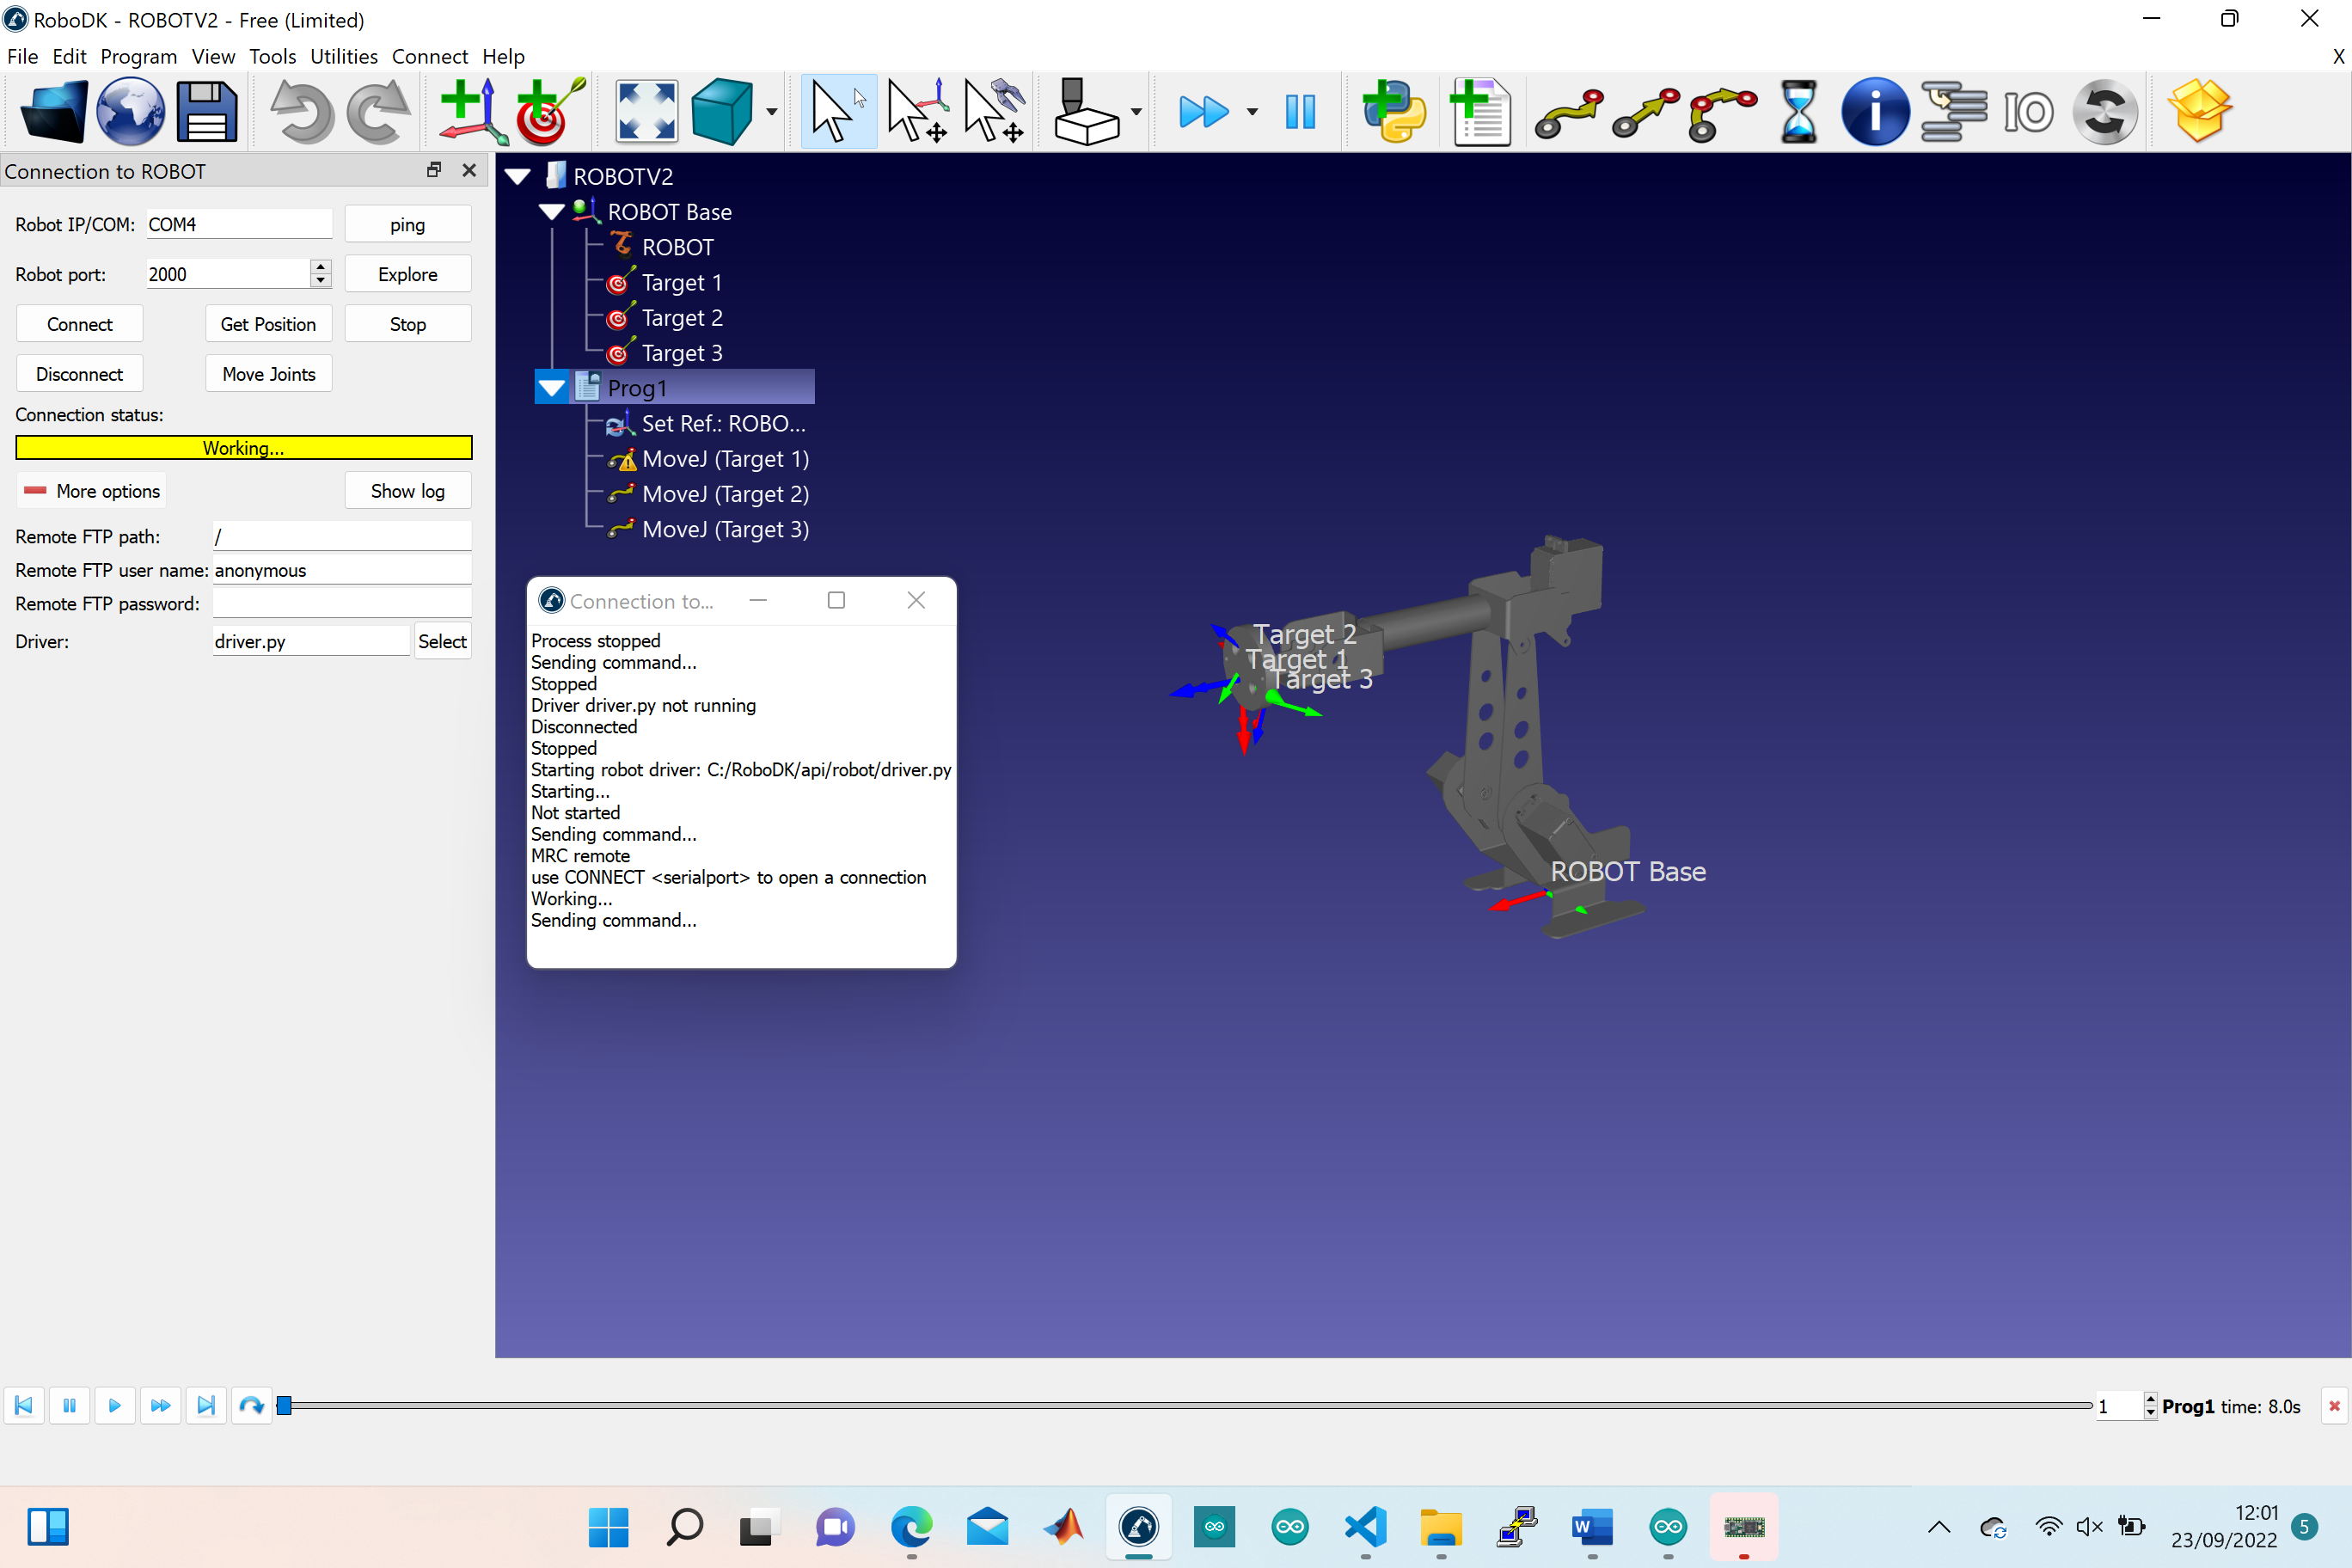Click the Get Position button
Viewport: 2352px width, 1568px height.
point(268,324)
